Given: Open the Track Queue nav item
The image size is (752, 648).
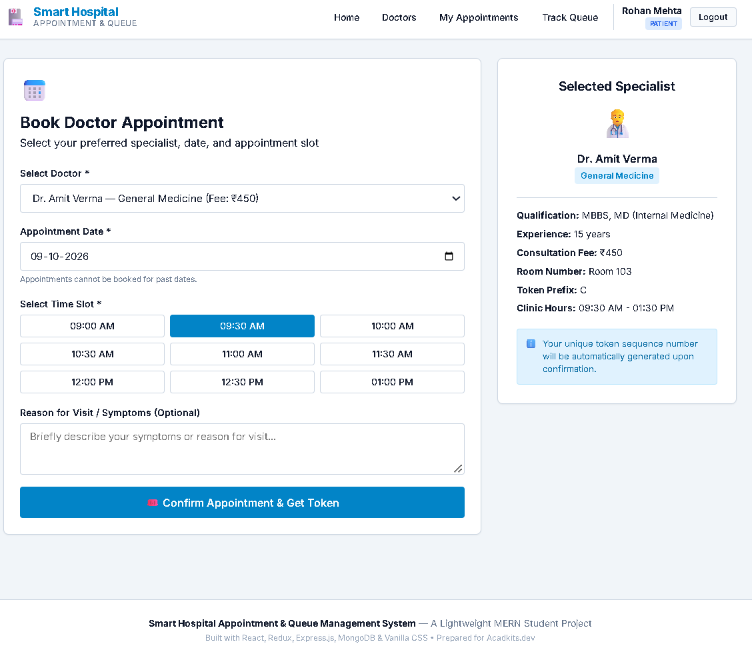Looking at the screenshot, I should click(570, 17).
